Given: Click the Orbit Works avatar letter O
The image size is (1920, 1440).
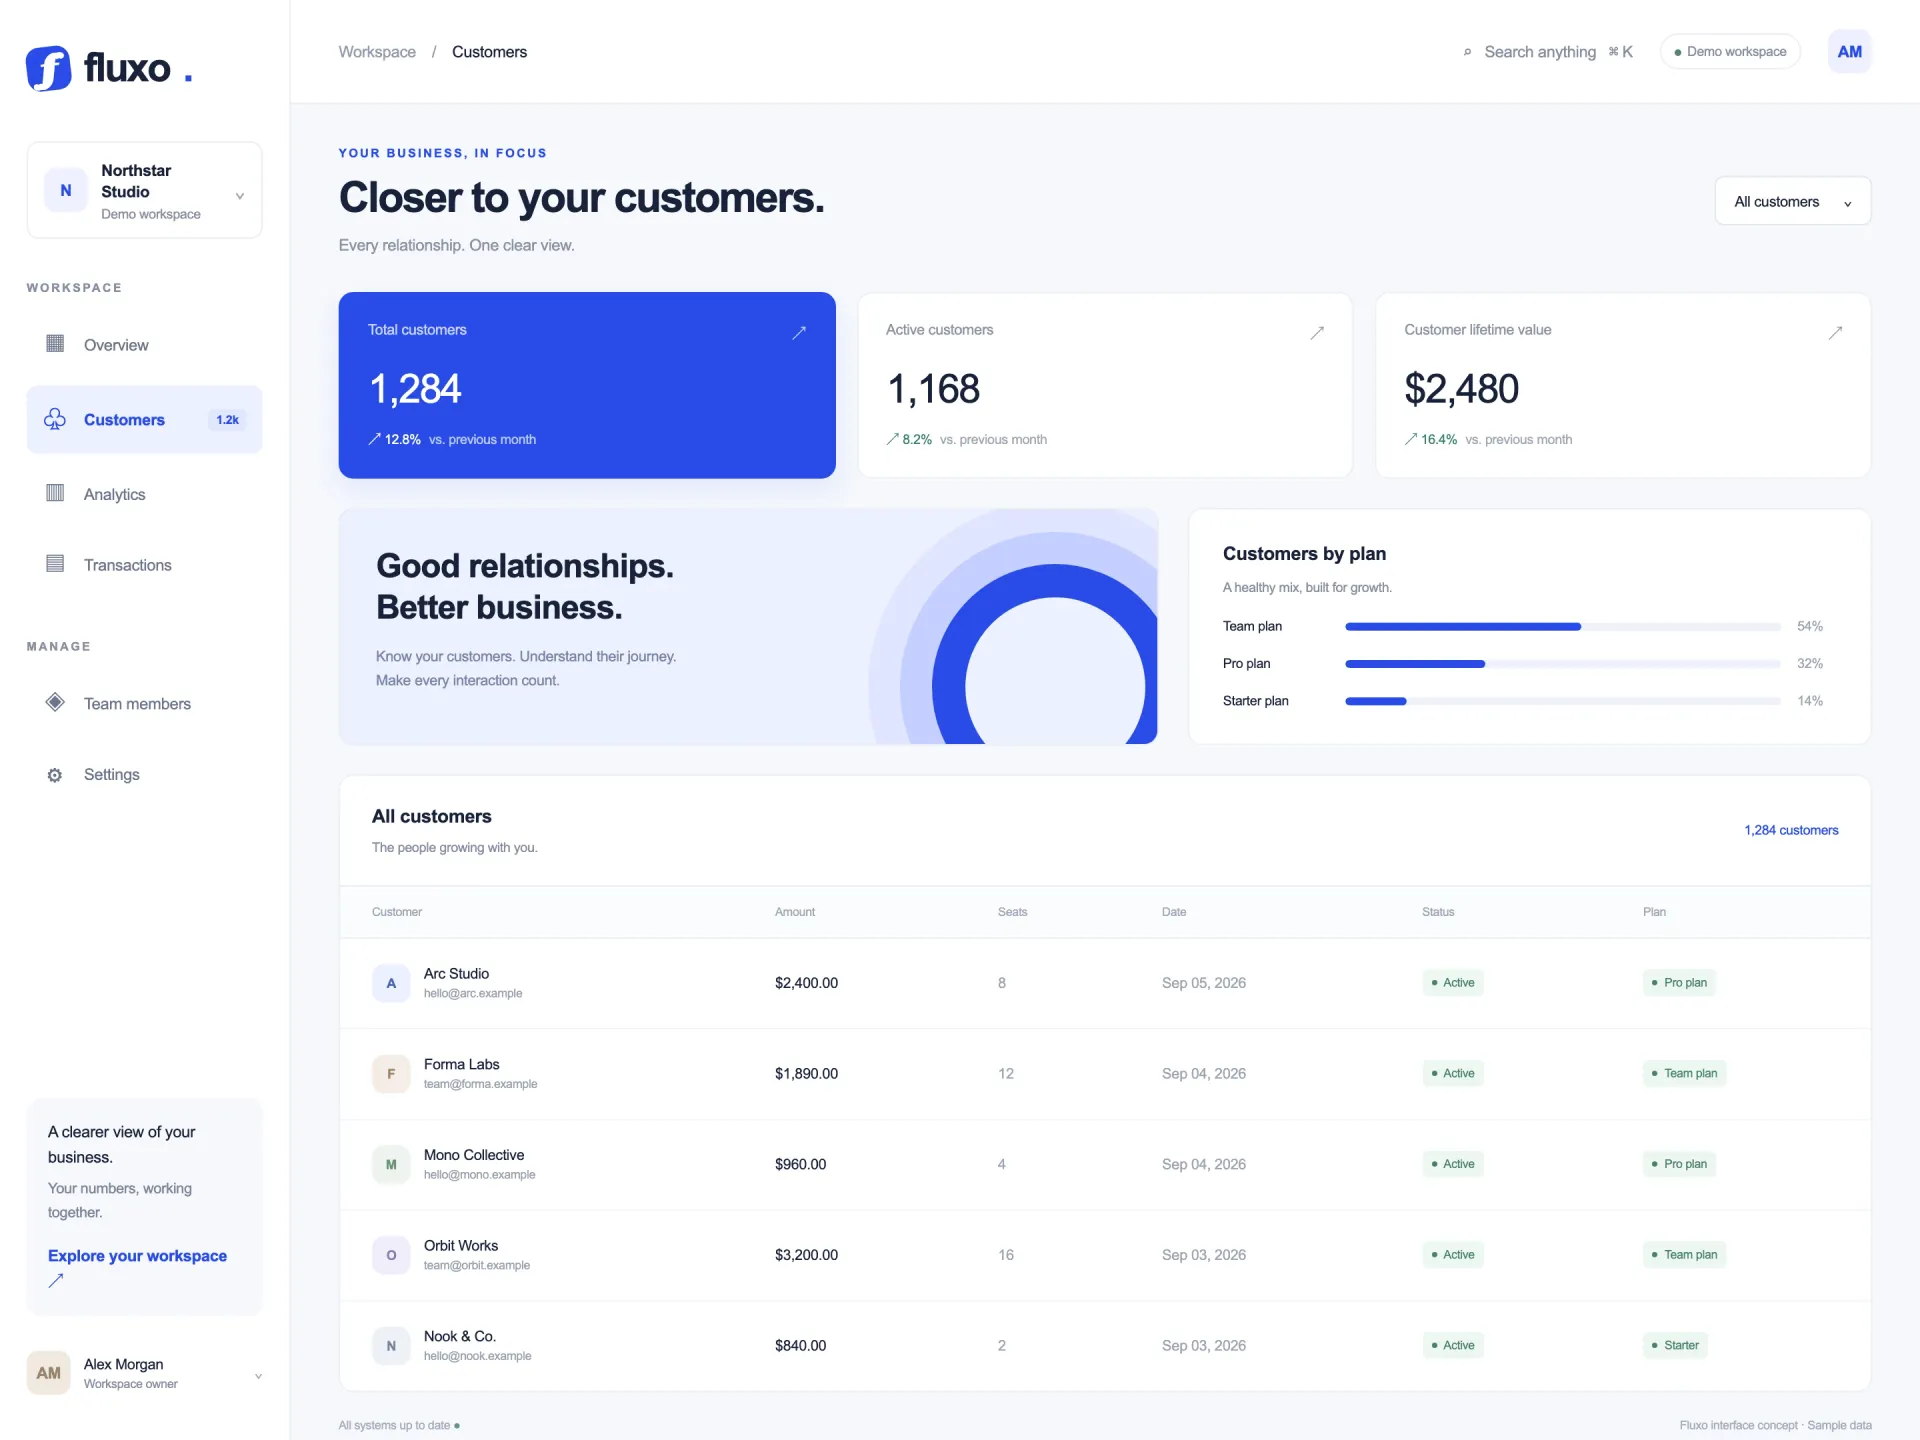Looking at the screenshot, I should click(x=391, y=1255).
